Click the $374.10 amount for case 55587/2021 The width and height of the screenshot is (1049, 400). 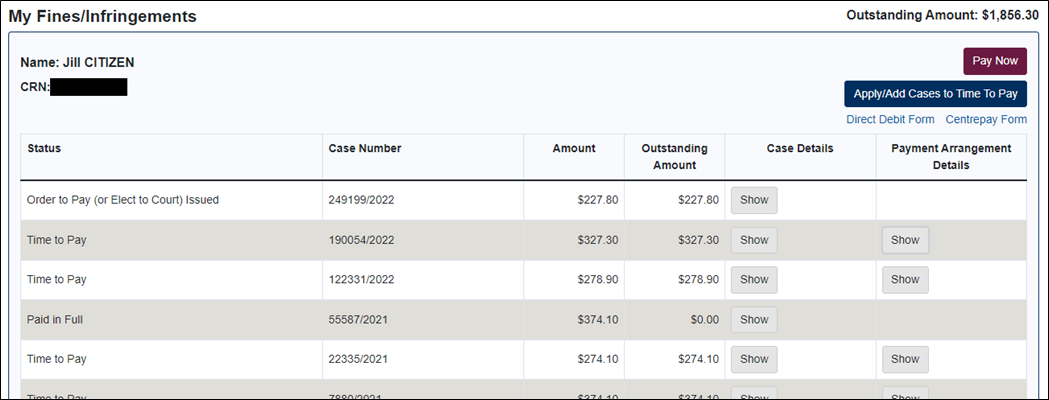point(598,320)
